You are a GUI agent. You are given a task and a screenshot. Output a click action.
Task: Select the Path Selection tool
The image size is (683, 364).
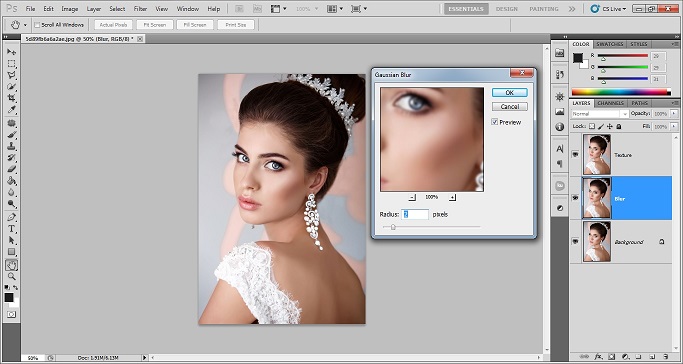coord(11,240)
